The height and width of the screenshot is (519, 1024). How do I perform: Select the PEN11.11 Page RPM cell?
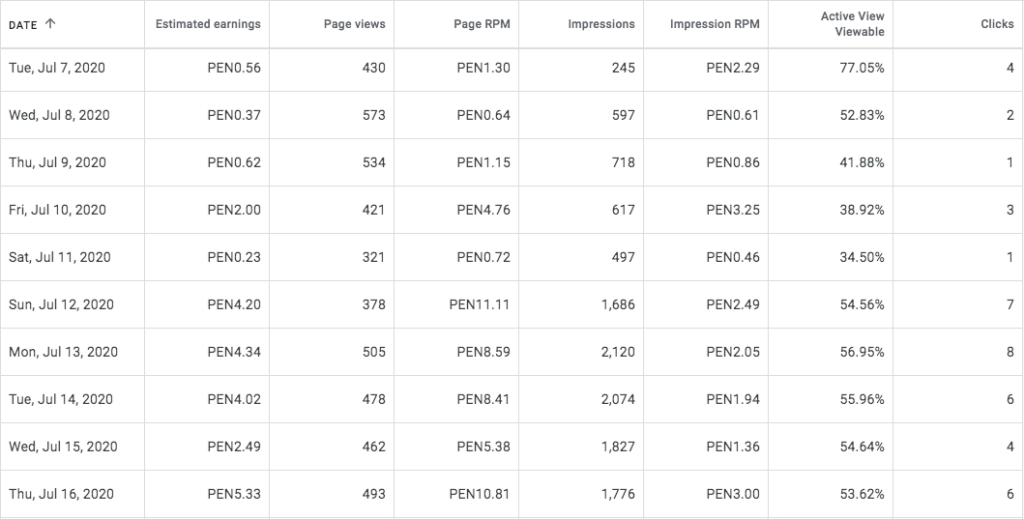[479, 304]
